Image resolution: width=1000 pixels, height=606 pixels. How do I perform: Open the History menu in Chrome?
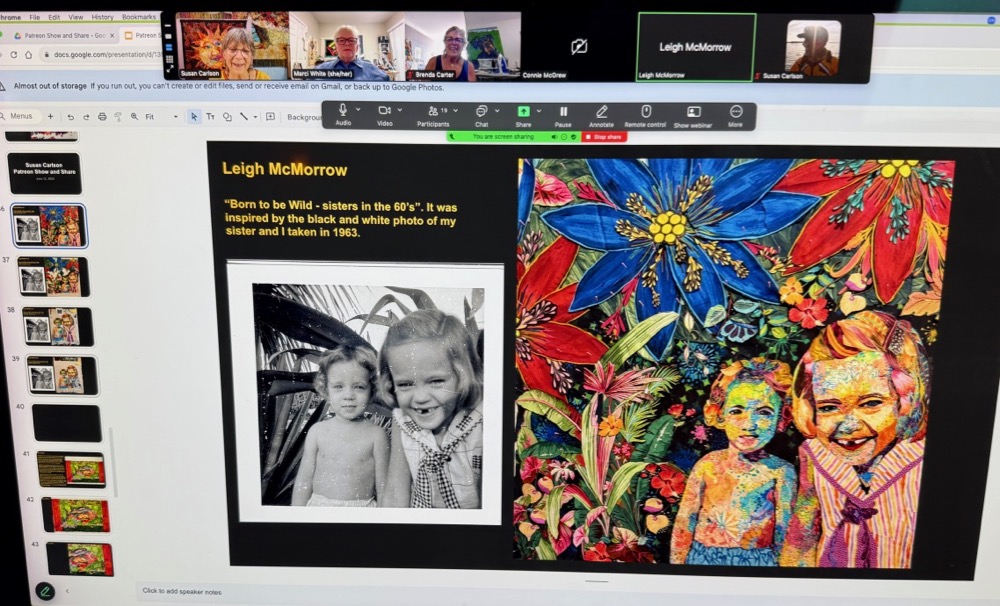click(102, 17)
